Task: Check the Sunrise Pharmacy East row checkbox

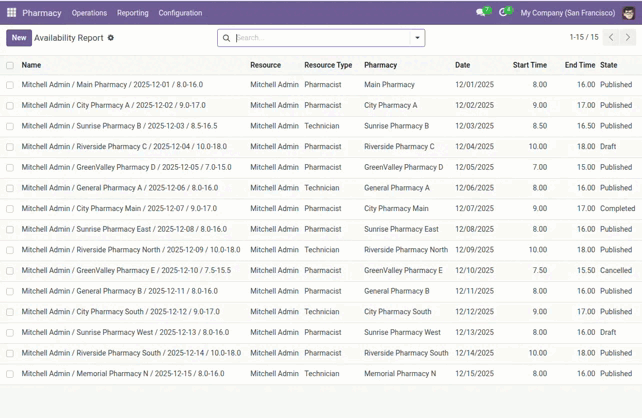Action: pyautogui.click(x=10, y=229)
